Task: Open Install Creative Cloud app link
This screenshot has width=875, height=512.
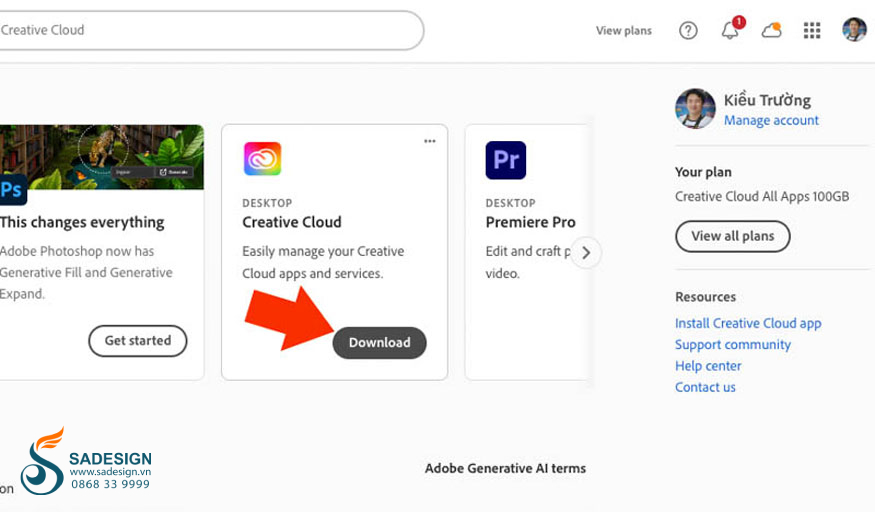Action: coord(748,323)
